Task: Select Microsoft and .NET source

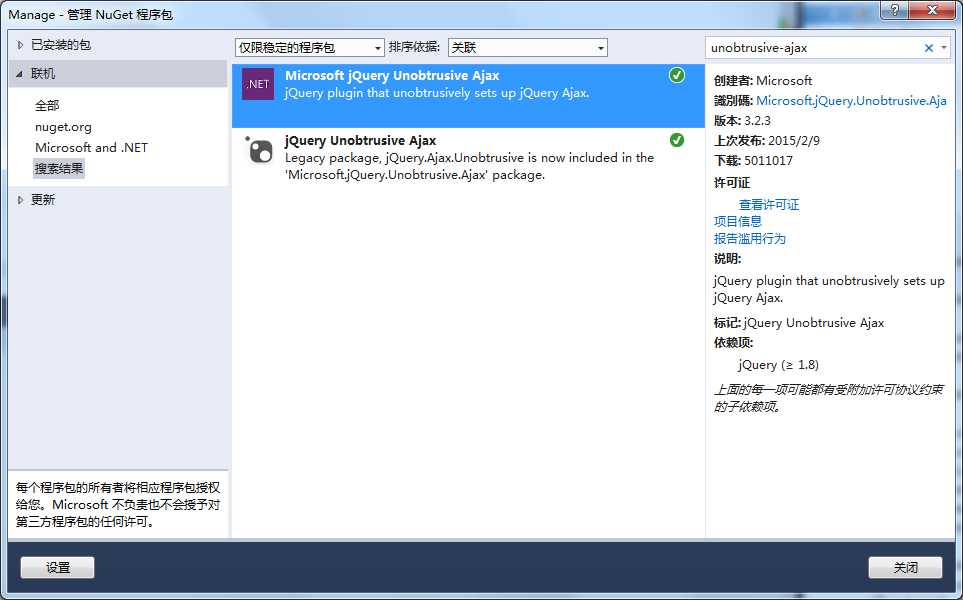Action: [x=92, y=147]
